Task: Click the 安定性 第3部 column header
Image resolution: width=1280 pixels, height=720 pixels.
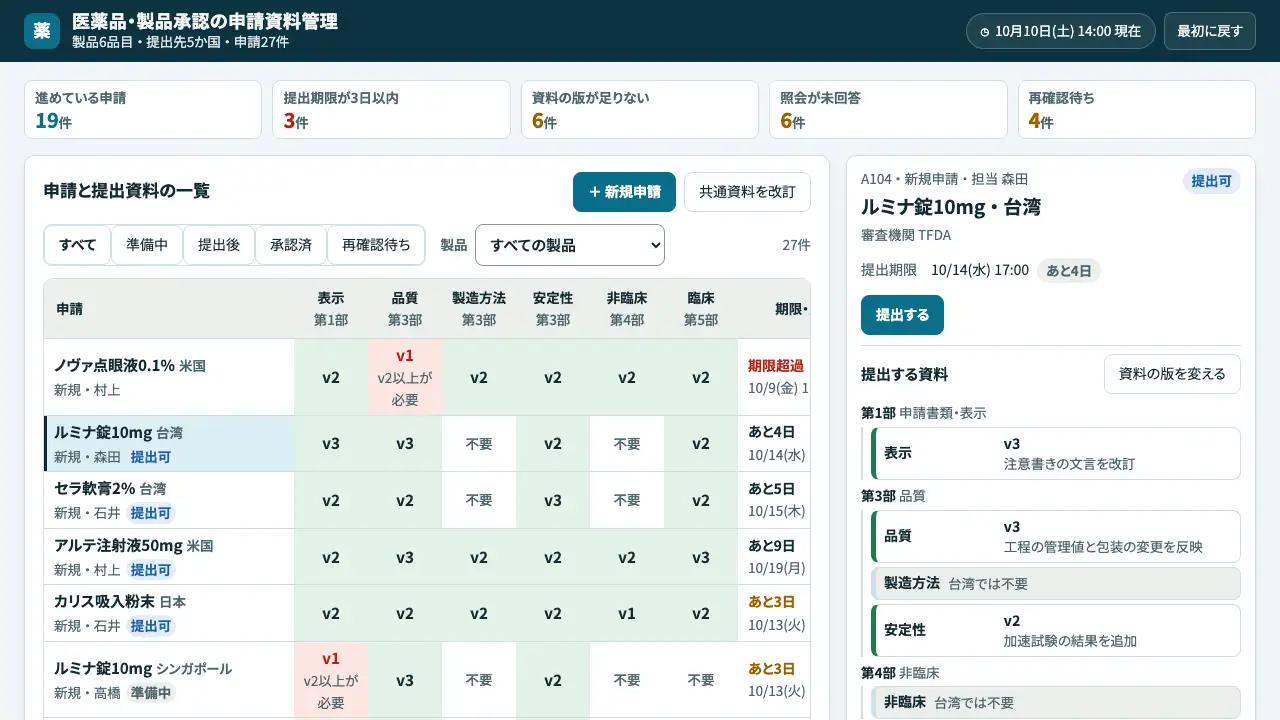Action: coord(553,309)
